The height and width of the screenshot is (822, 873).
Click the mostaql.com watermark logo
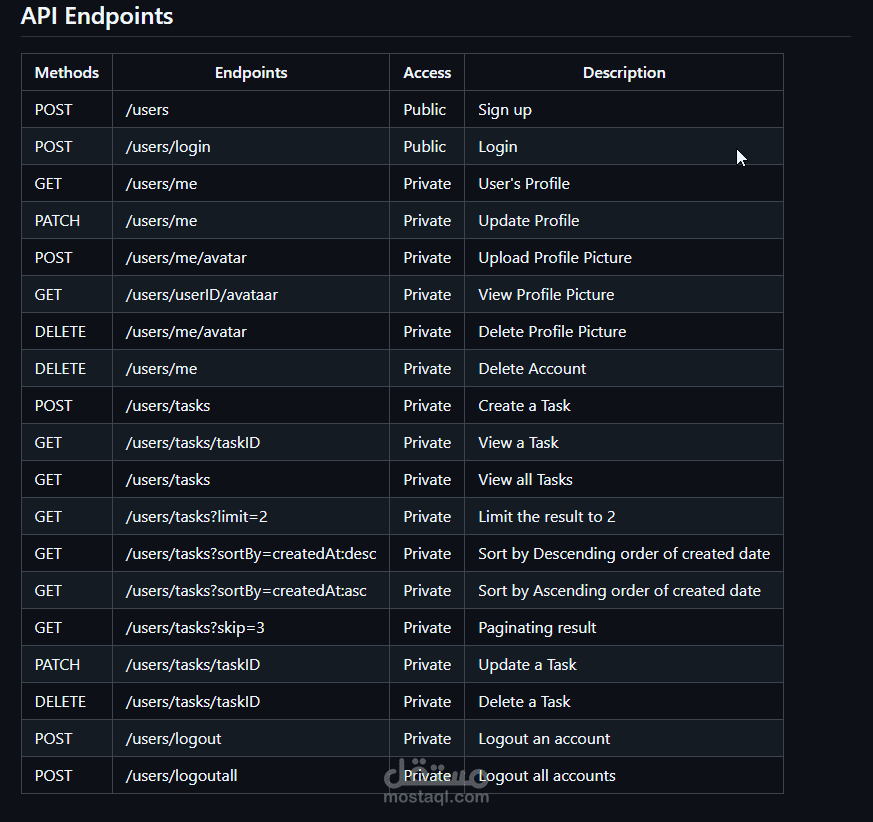click(x=437, y=783)
